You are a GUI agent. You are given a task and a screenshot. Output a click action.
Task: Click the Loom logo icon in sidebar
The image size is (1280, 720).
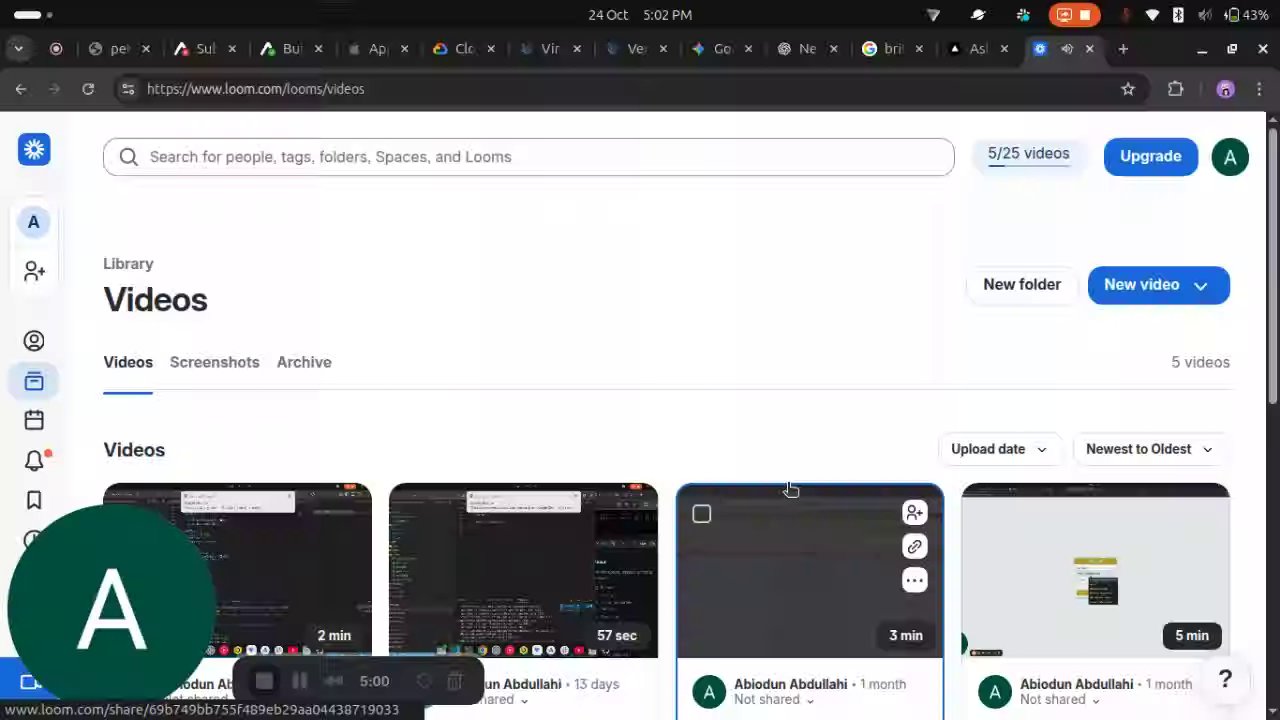tap(34, 150)
